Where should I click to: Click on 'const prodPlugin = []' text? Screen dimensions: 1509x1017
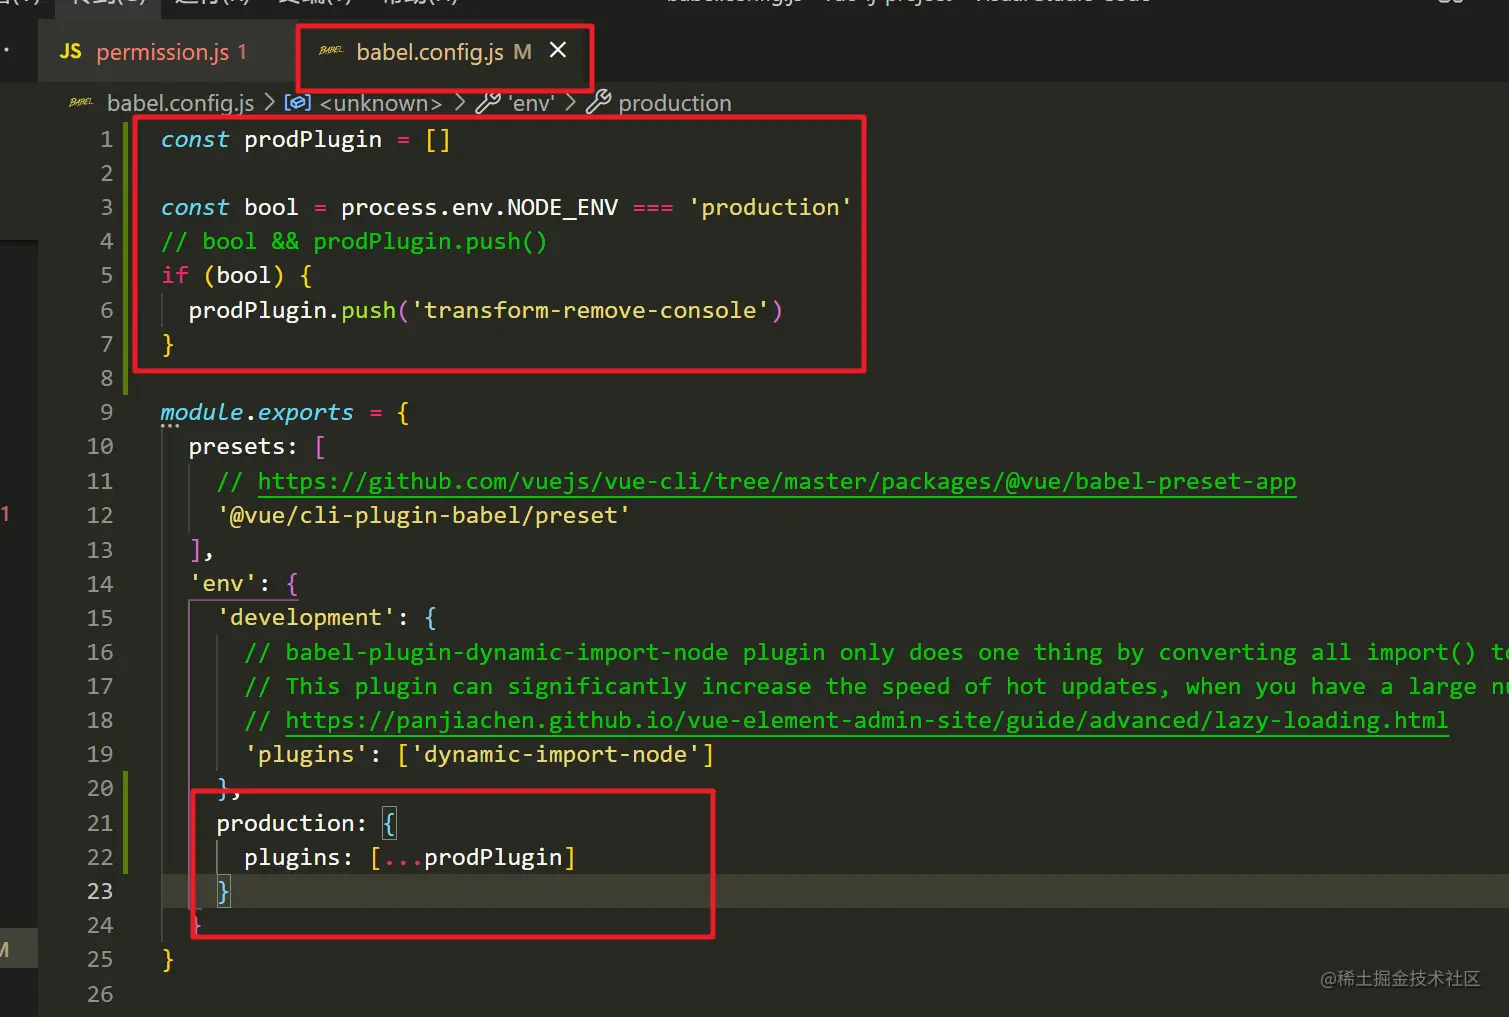[x=306, y=140]
